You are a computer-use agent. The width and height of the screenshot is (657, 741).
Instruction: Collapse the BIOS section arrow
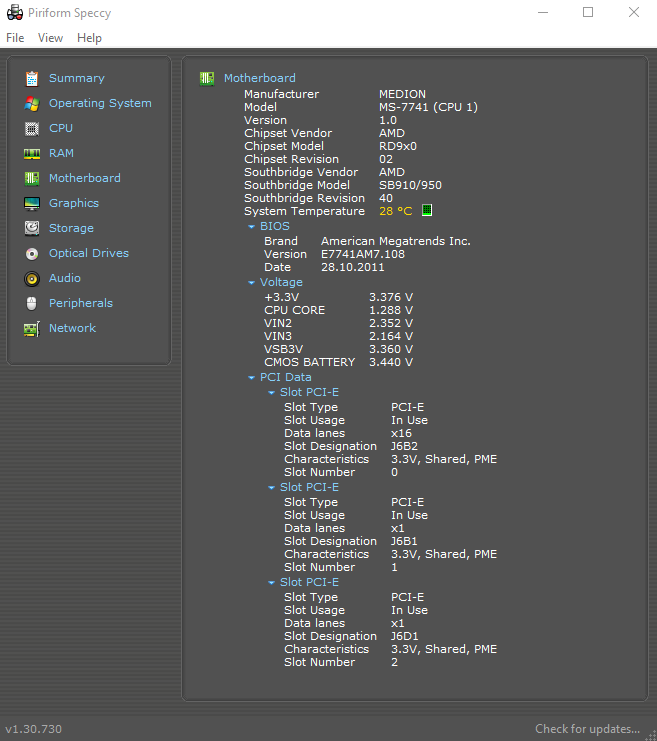click(x=251, y=227)
